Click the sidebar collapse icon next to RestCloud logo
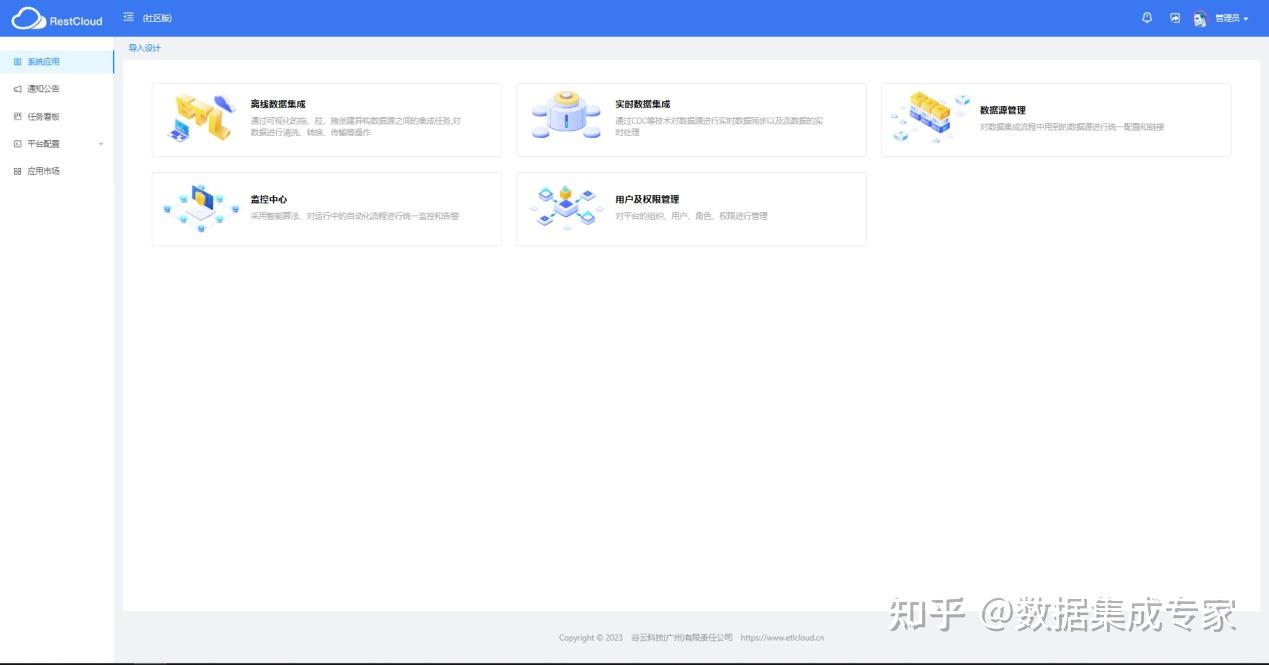Viewport: 1269px width, 665px height. pos(126,17)
